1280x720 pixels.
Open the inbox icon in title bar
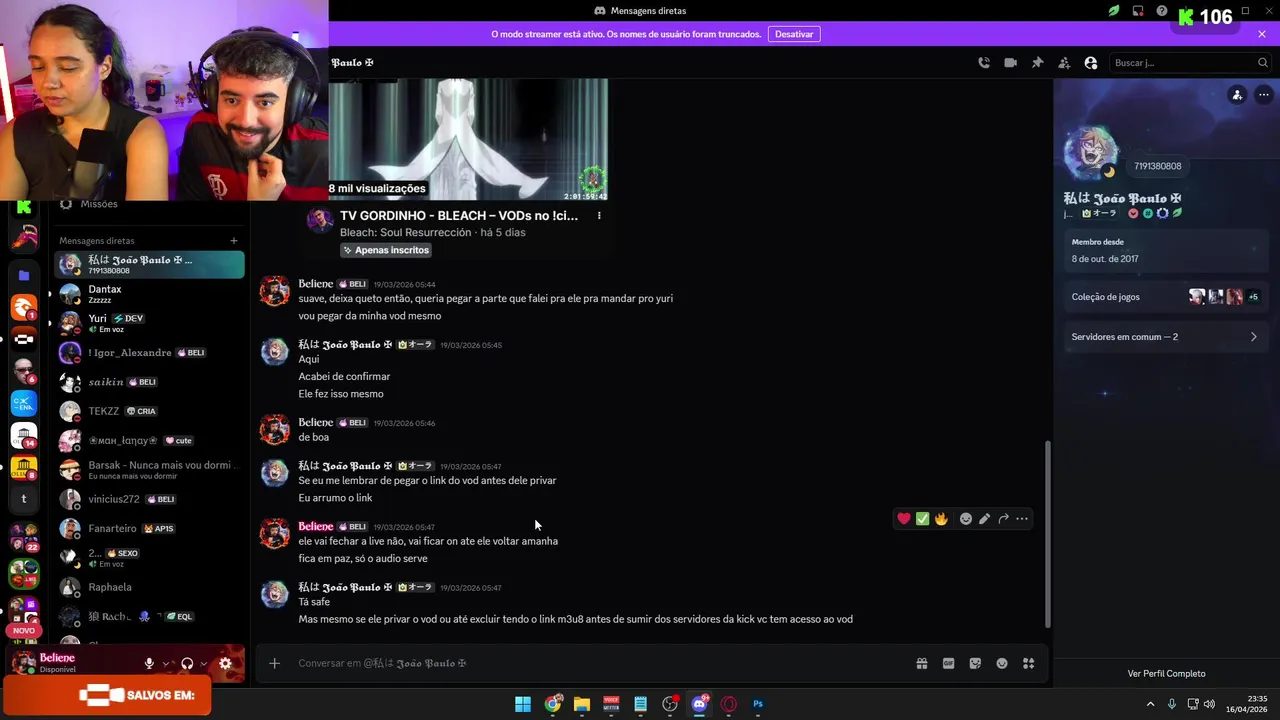(1138, 11)
